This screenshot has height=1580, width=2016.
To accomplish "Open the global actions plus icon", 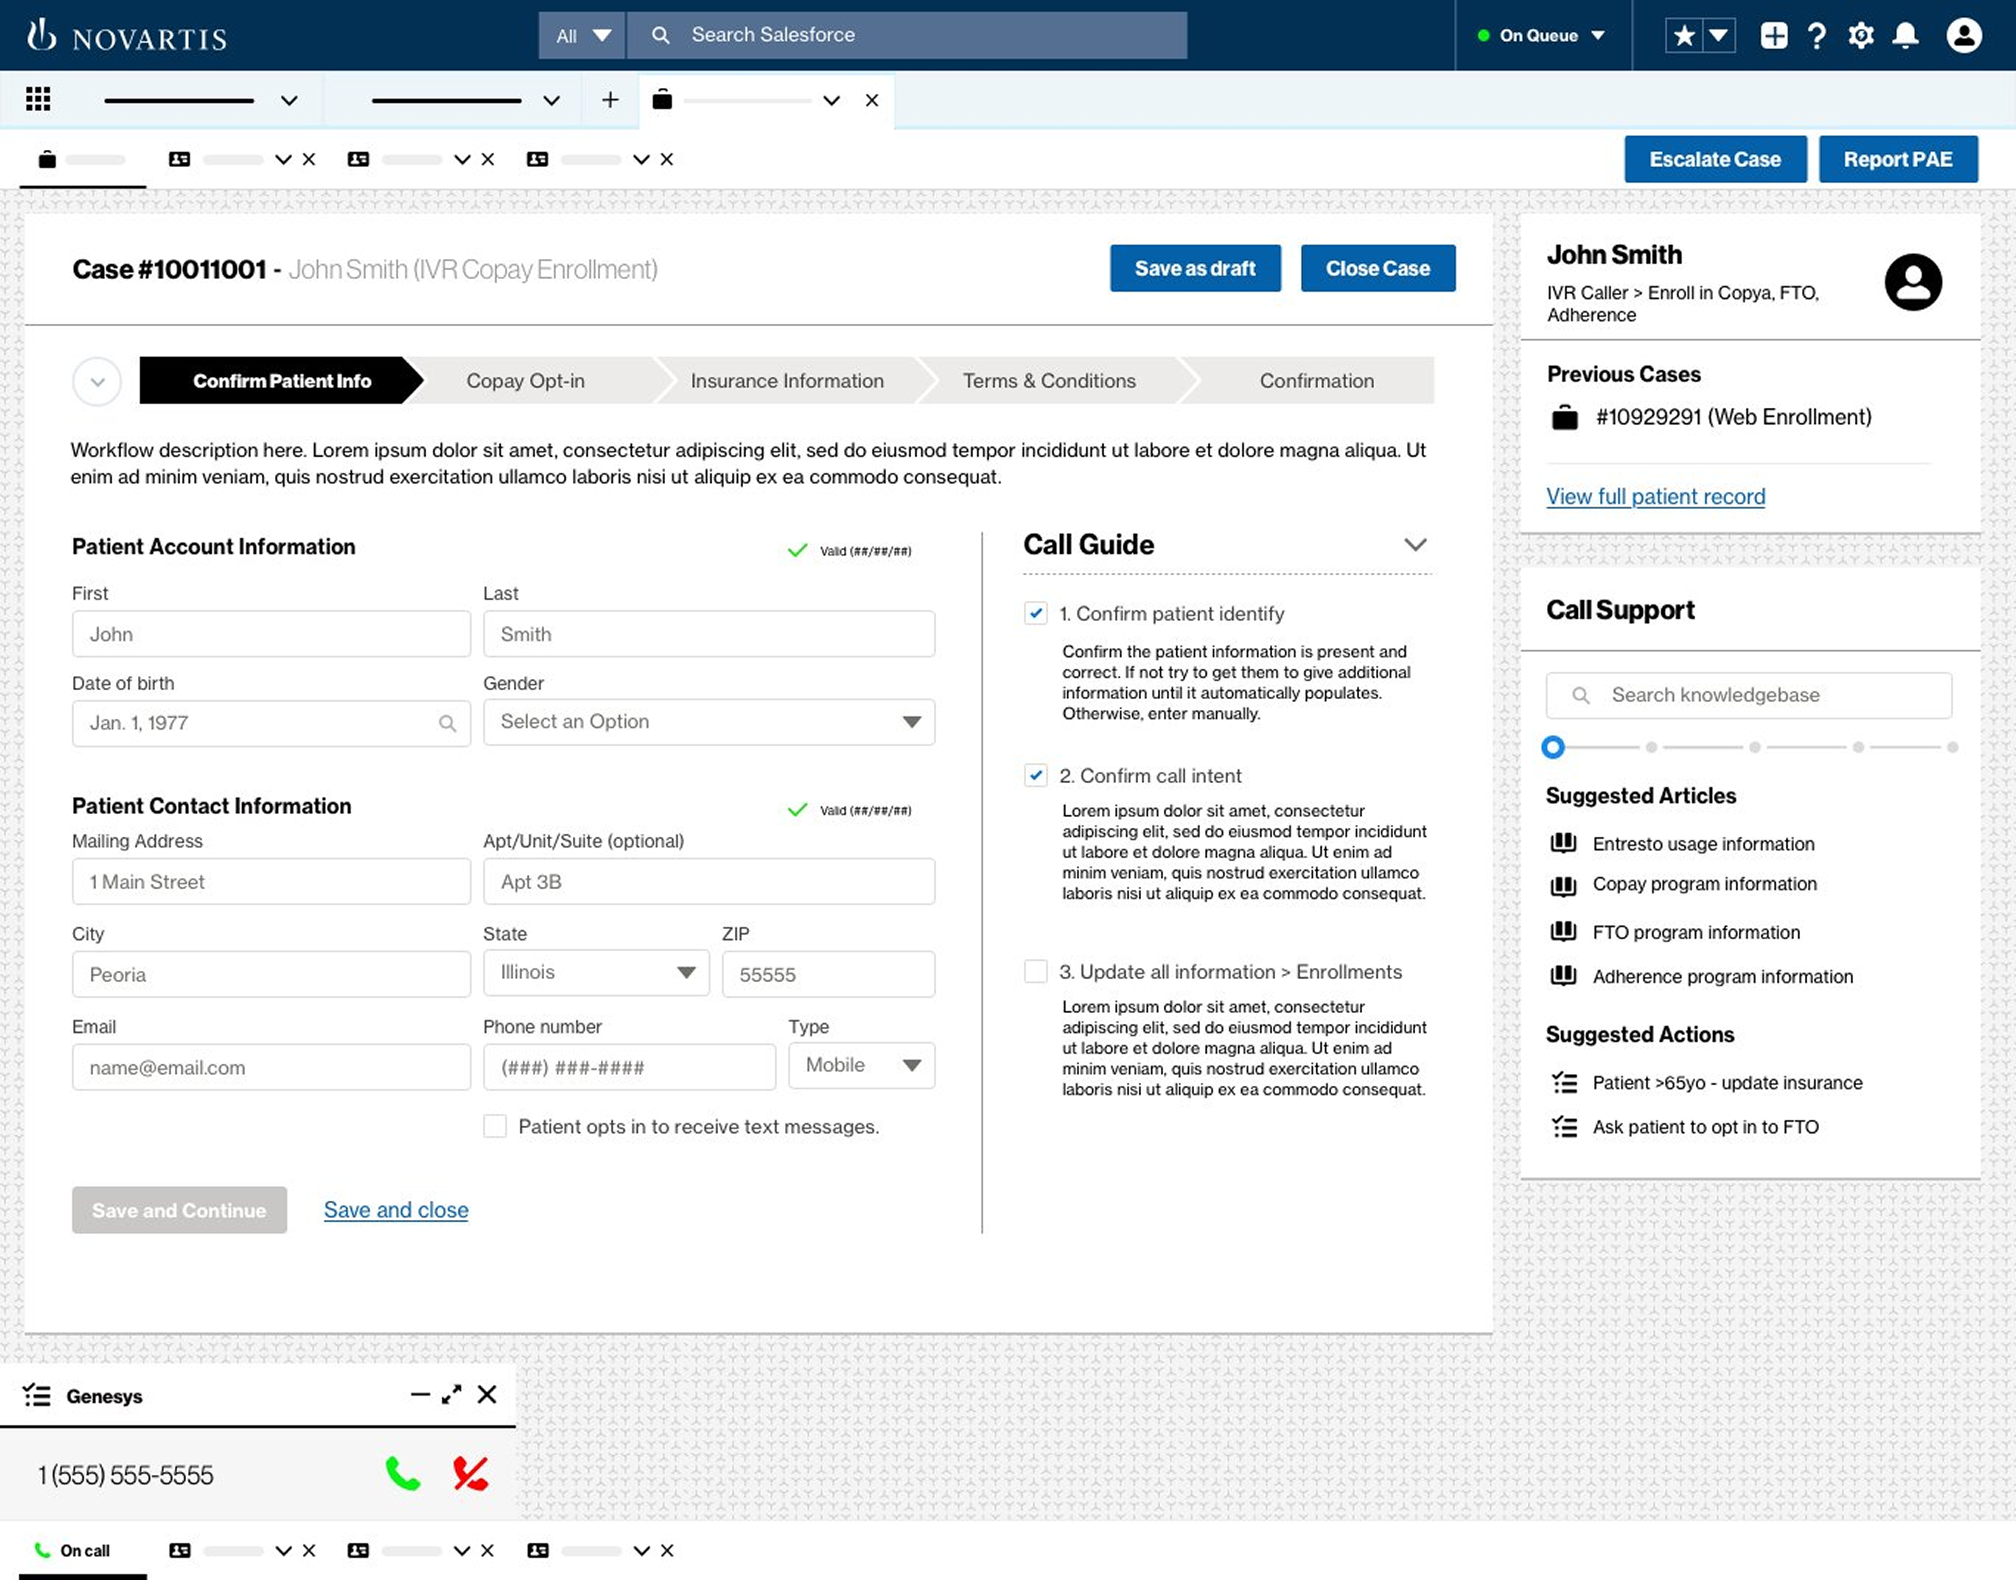I will coord(1774,36).
